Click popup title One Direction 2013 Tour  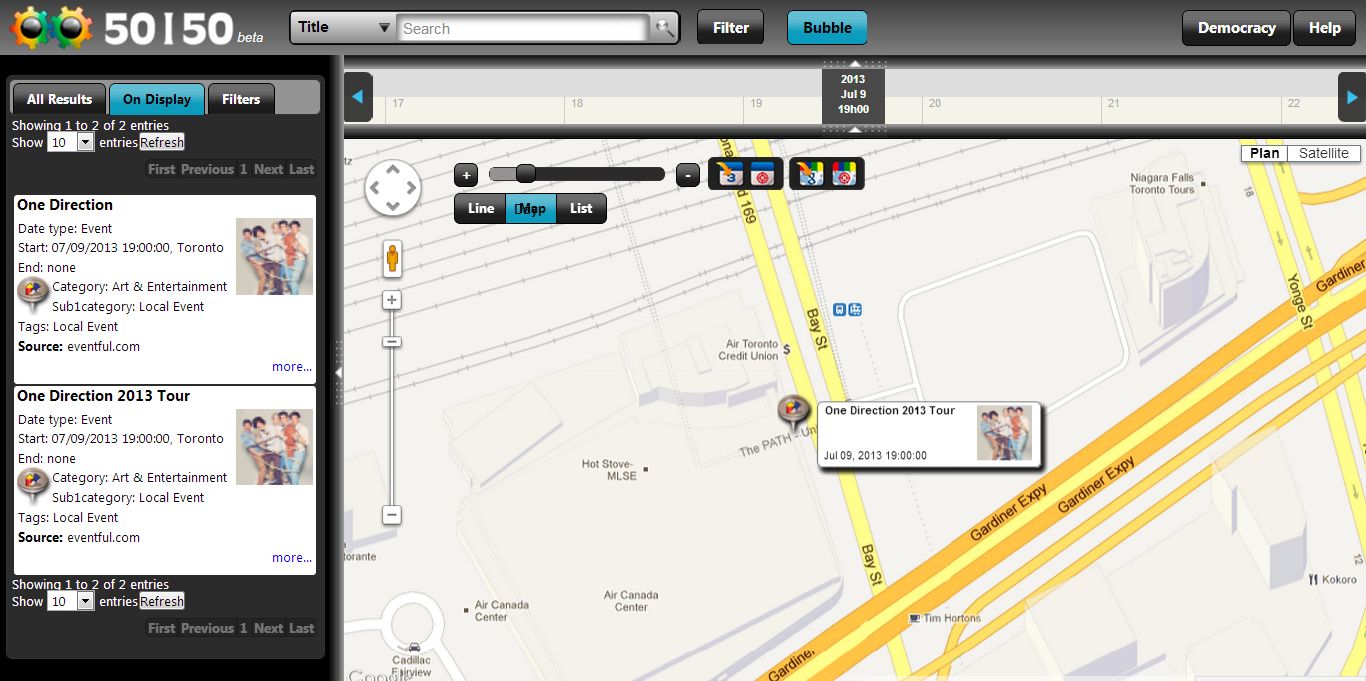pos(889,411)
